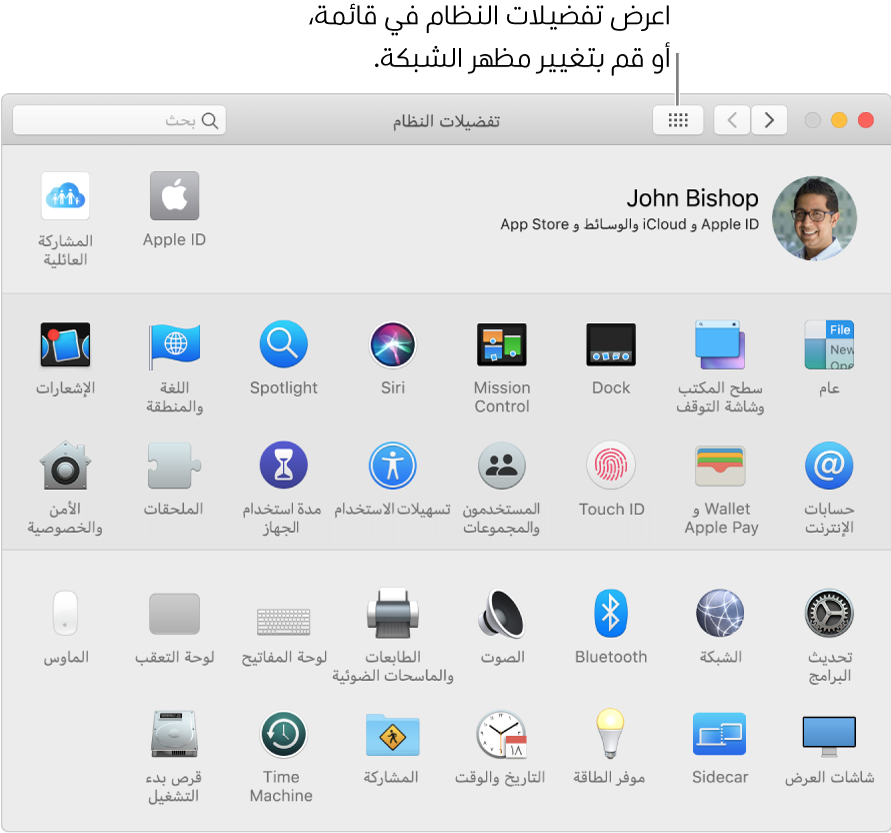Open Date & Time (التاريخ والوقت) clock icon
Screen dimensions: 891x833
point(502,734)
